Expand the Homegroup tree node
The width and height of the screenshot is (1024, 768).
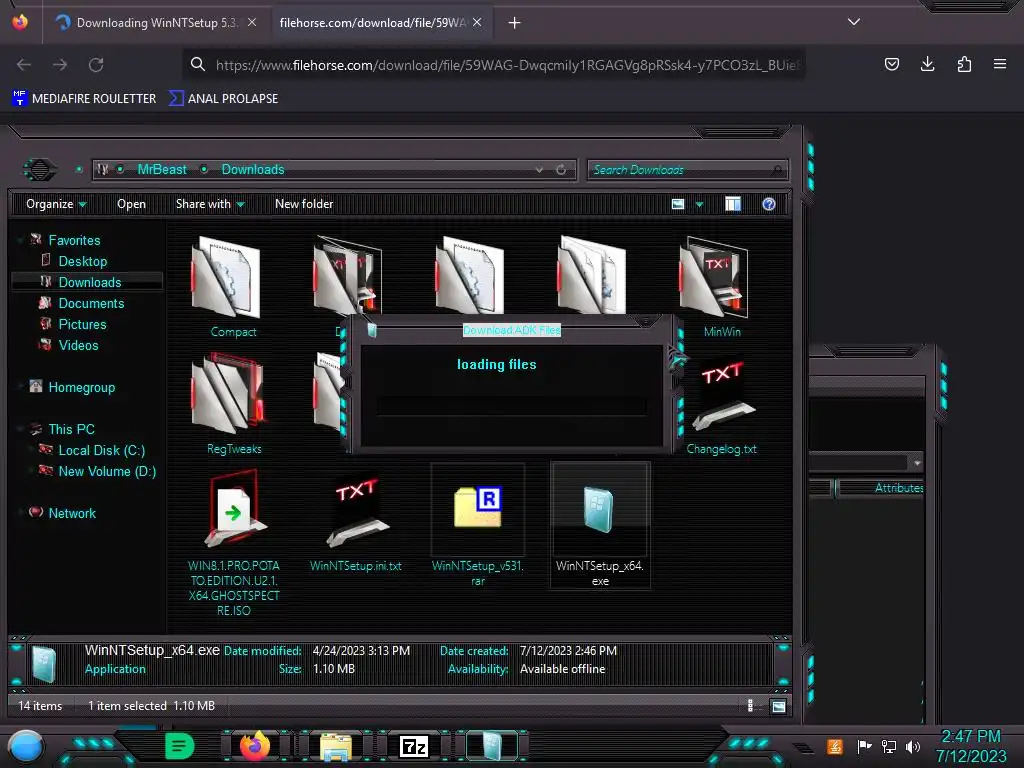[19, 387]
